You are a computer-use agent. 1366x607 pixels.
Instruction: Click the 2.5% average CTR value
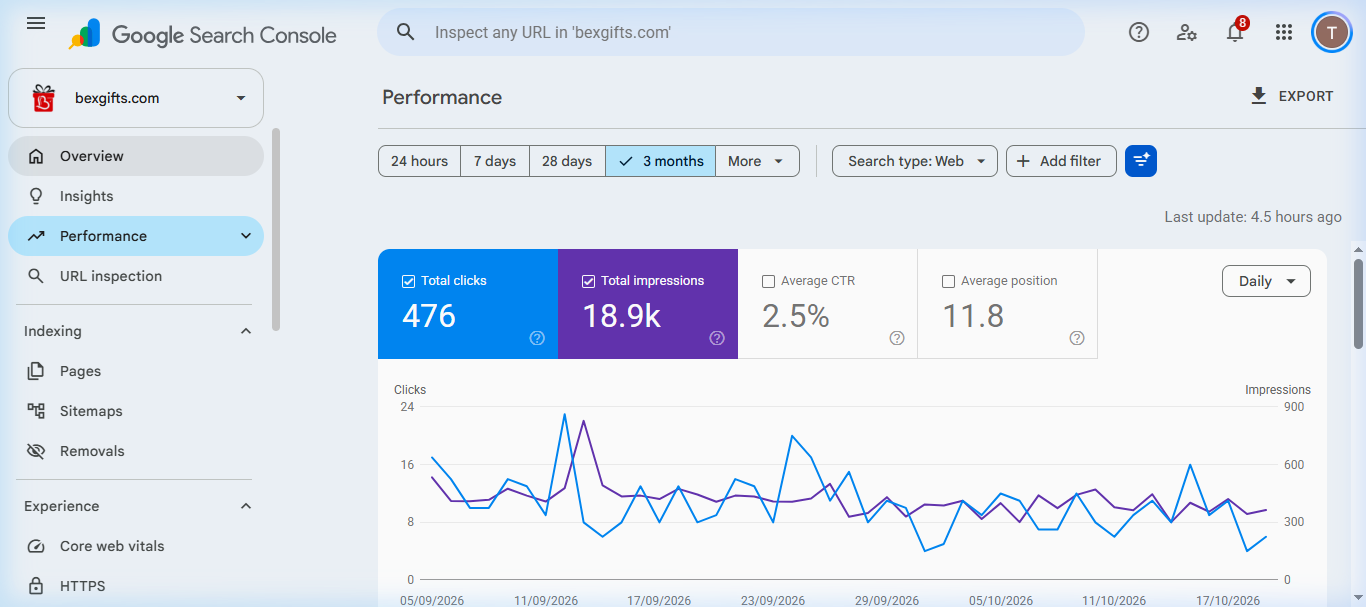coord(796,316)
